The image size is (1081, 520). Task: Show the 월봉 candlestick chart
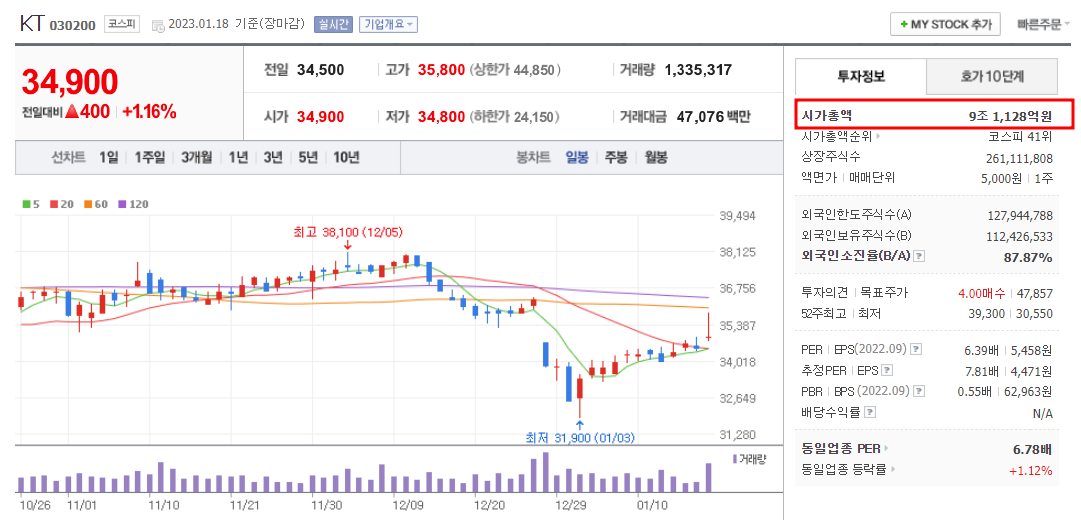tap(656, 157)
